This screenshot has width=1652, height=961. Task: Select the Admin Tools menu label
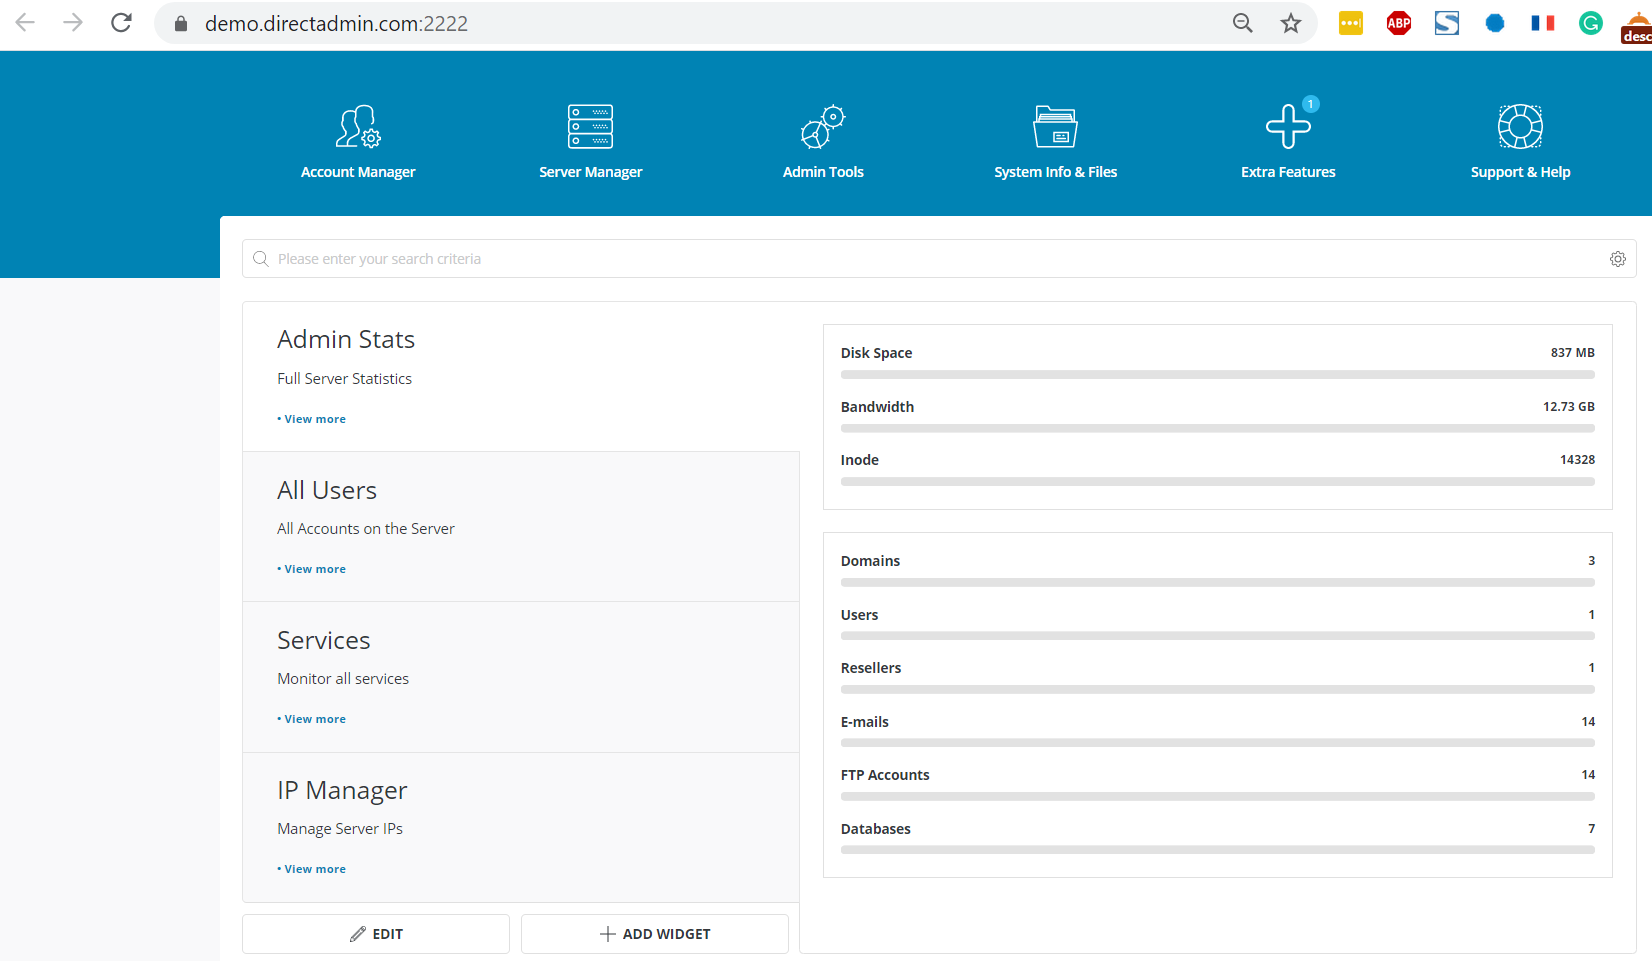(x=823, y=172)
